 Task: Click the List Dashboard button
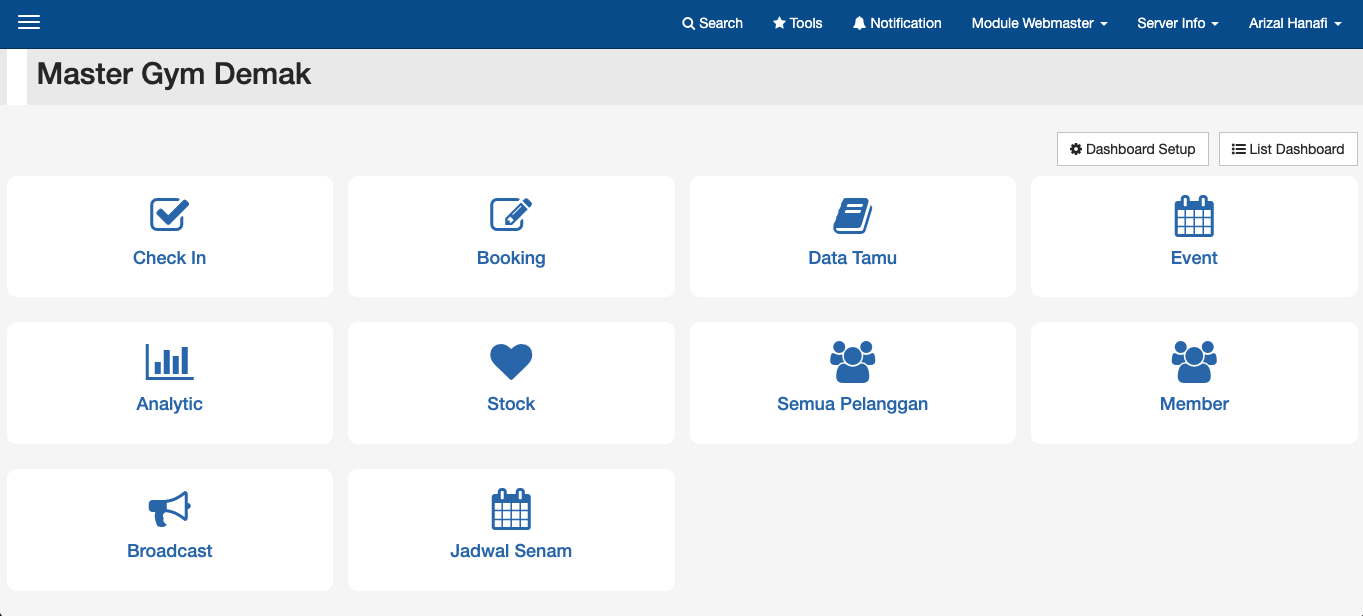[1288, 149]
